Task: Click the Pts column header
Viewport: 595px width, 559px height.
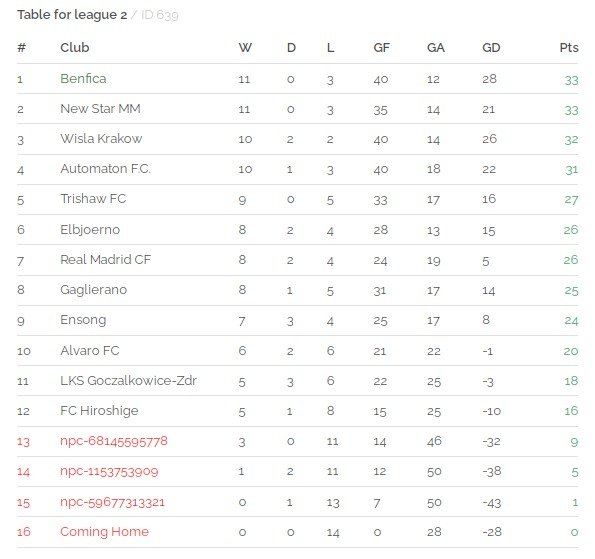Action: (x=569, y=48)
